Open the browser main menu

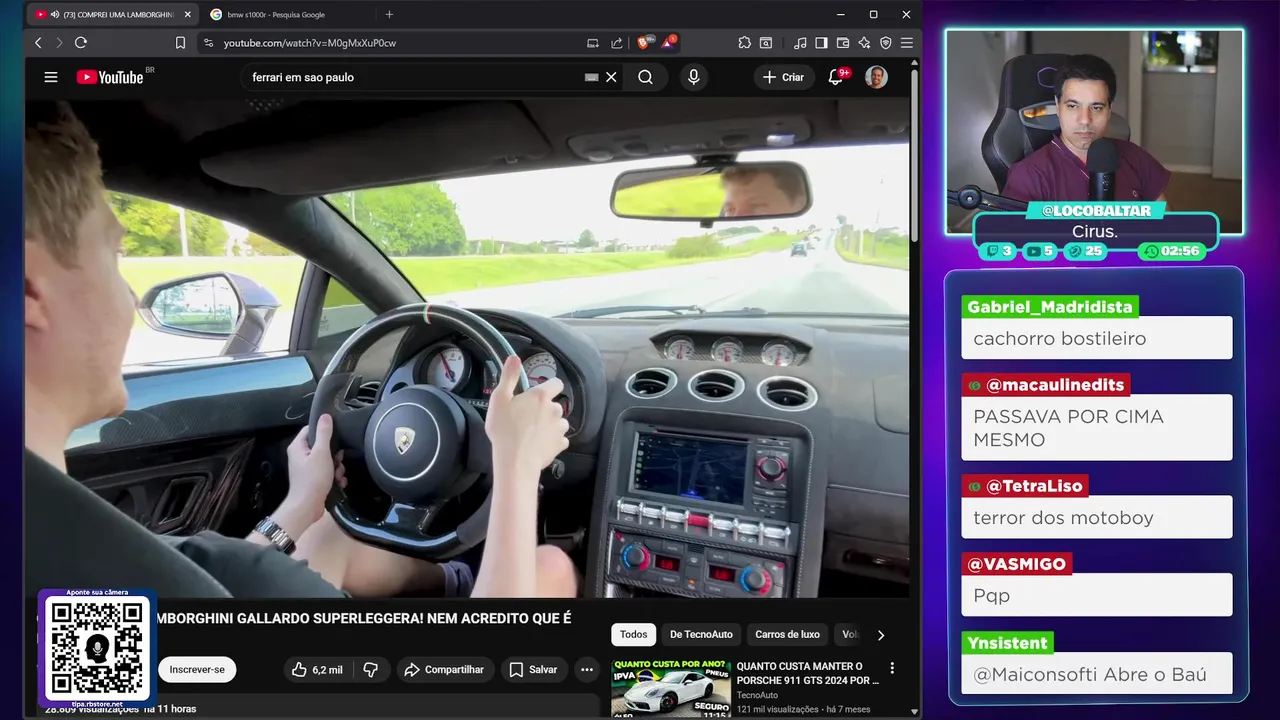click(907, 43)
